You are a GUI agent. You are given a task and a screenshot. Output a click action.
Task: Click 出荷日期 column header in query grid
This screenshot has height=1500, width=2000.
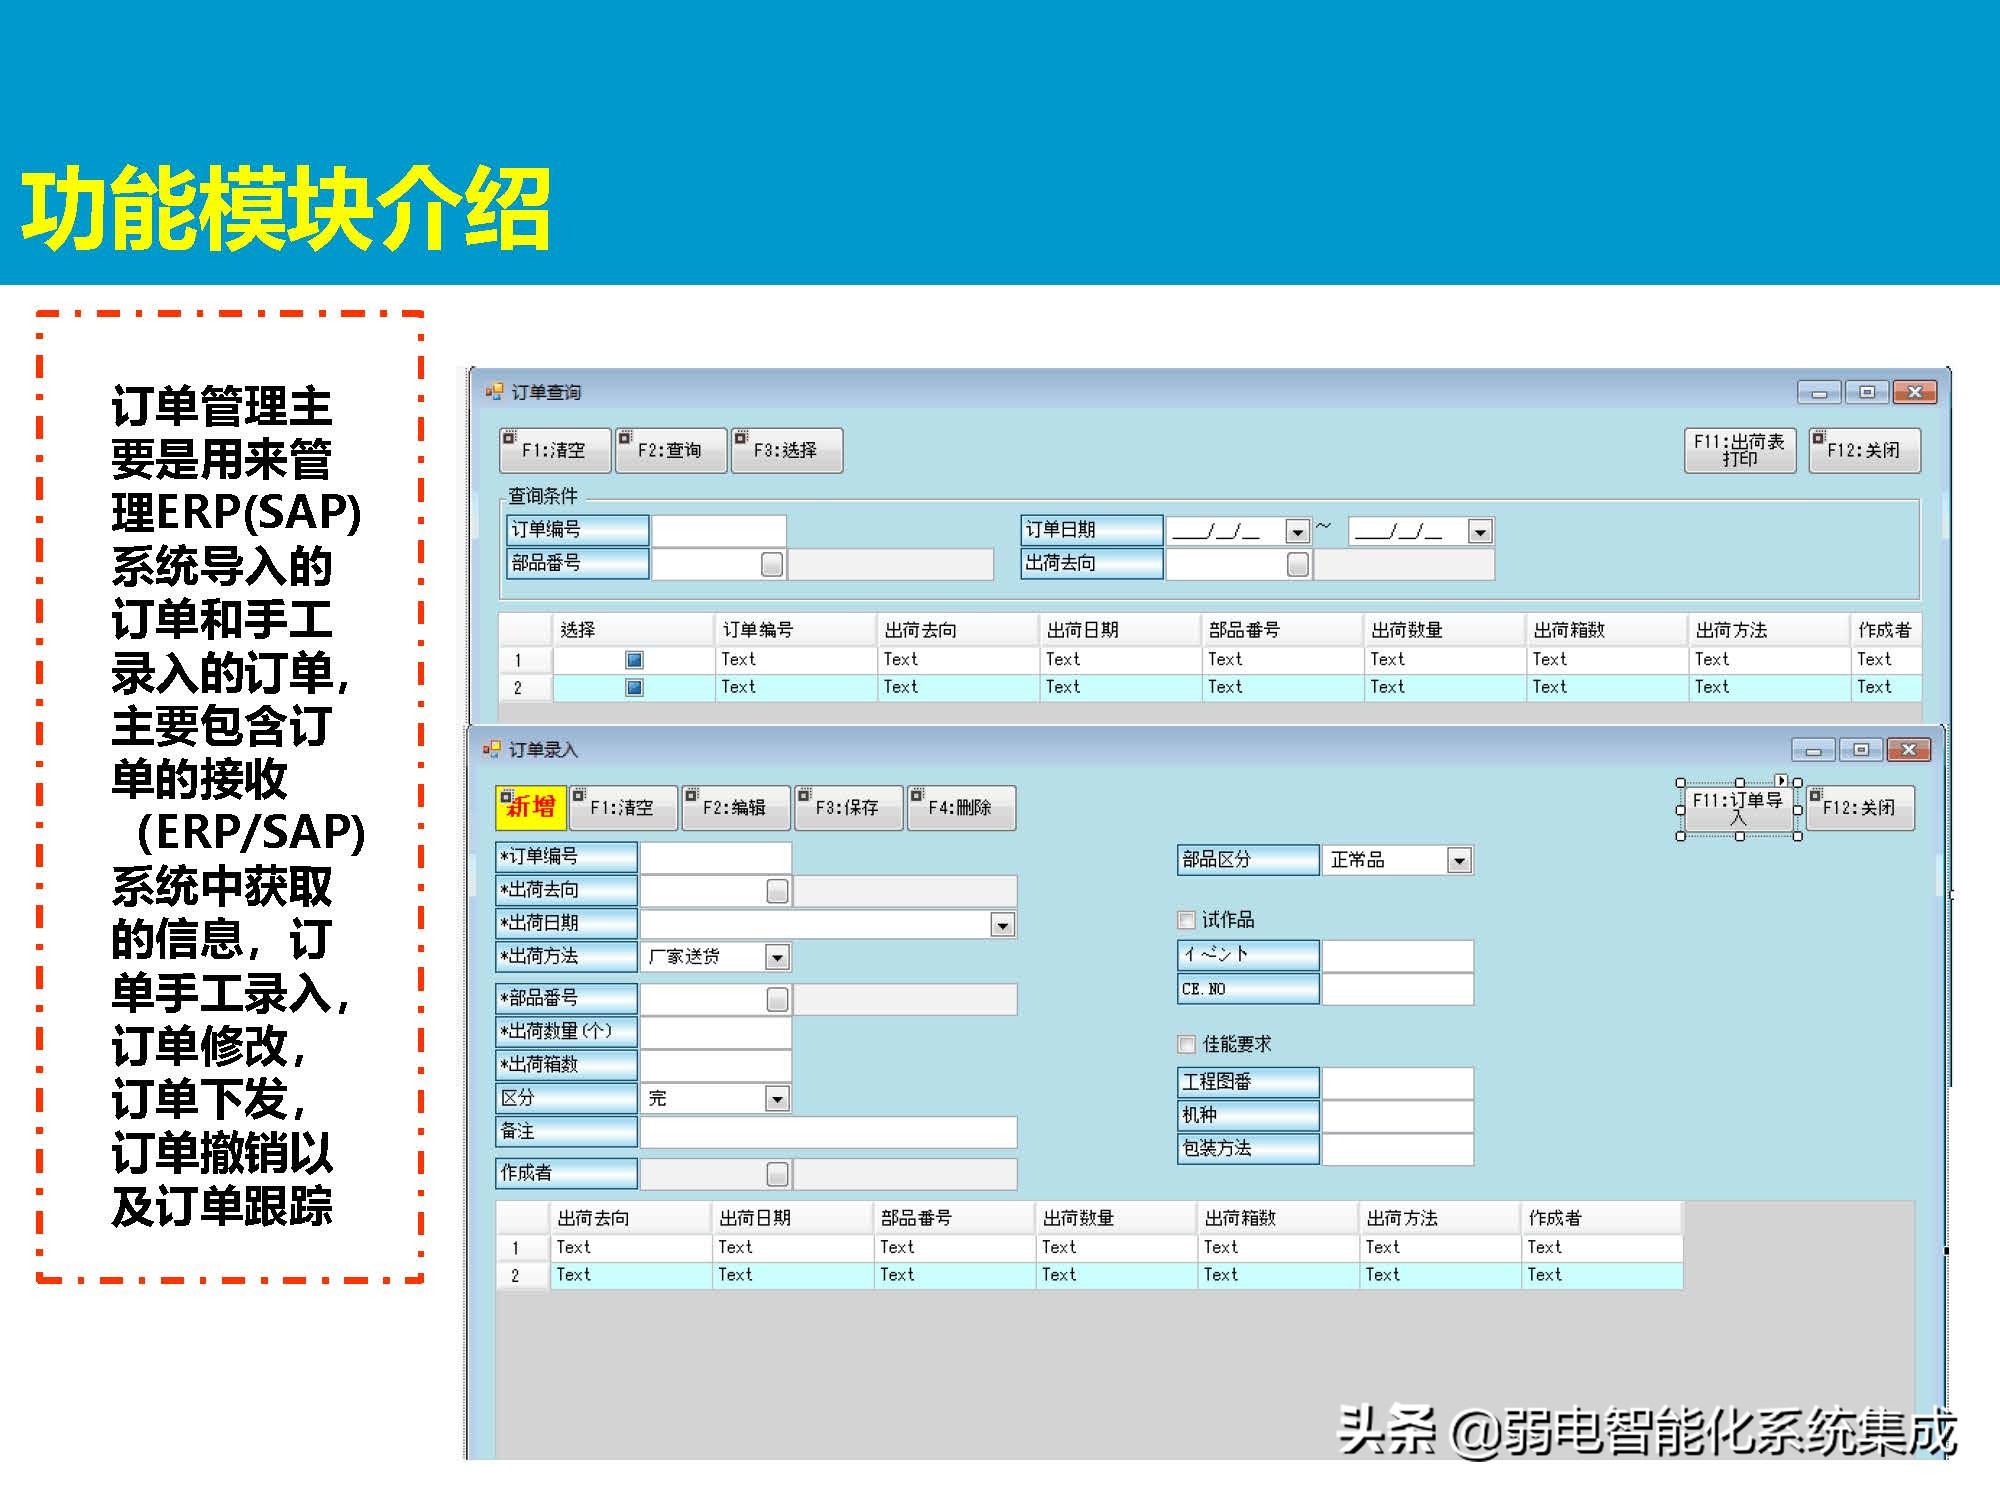[1120, 630]
